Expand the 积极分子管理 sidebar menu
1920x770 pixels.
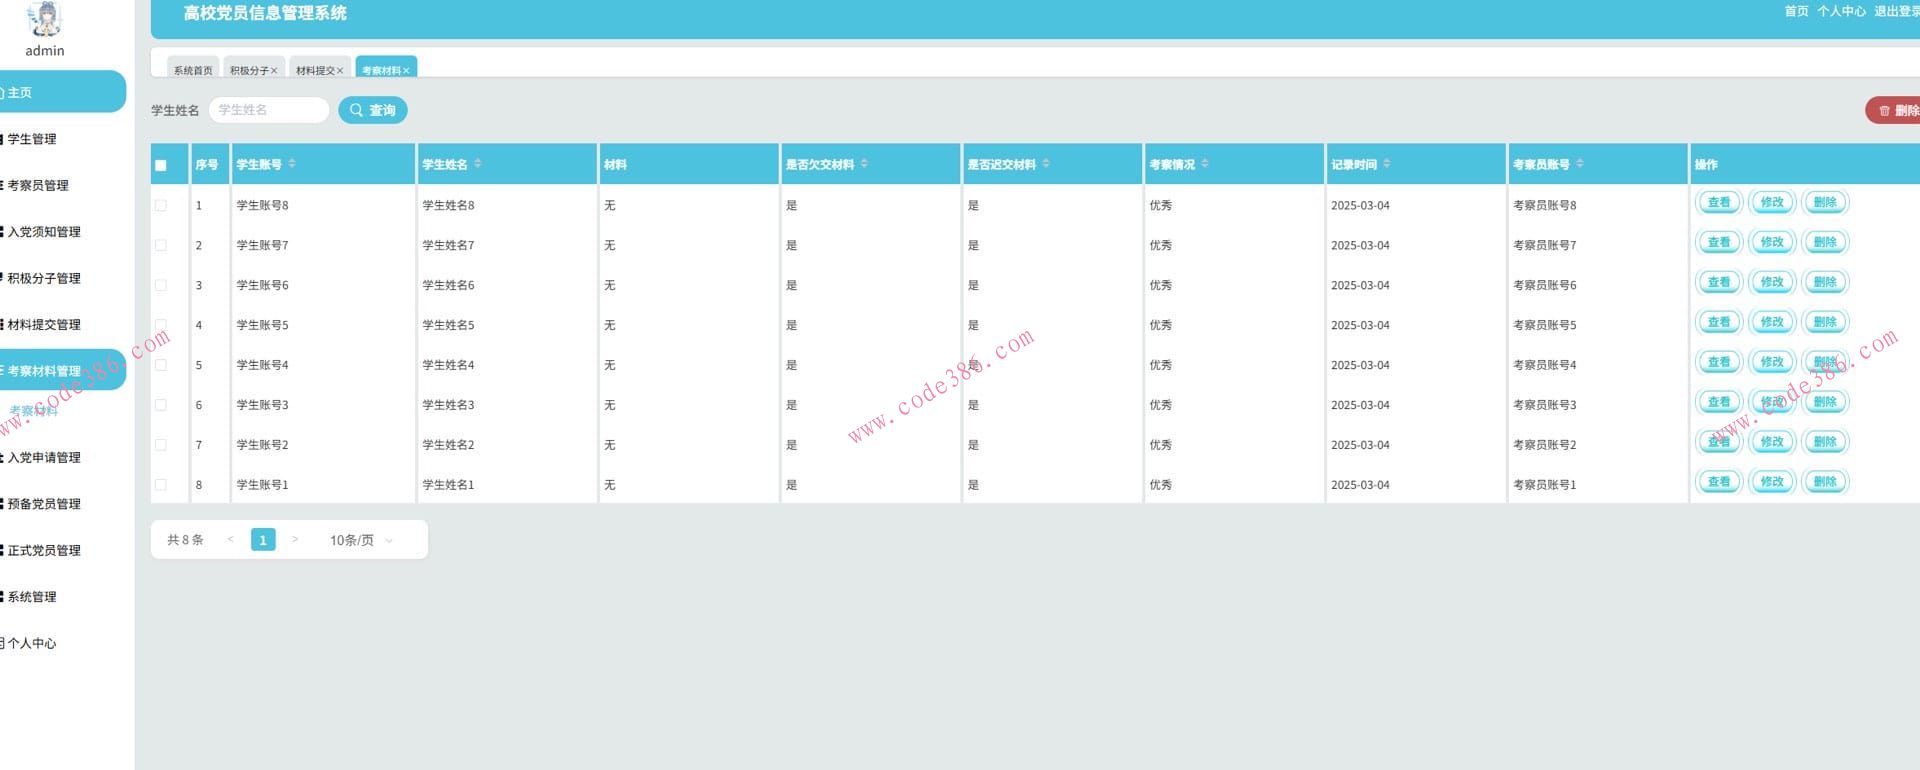pyautogui.click(x=63, y=278)
